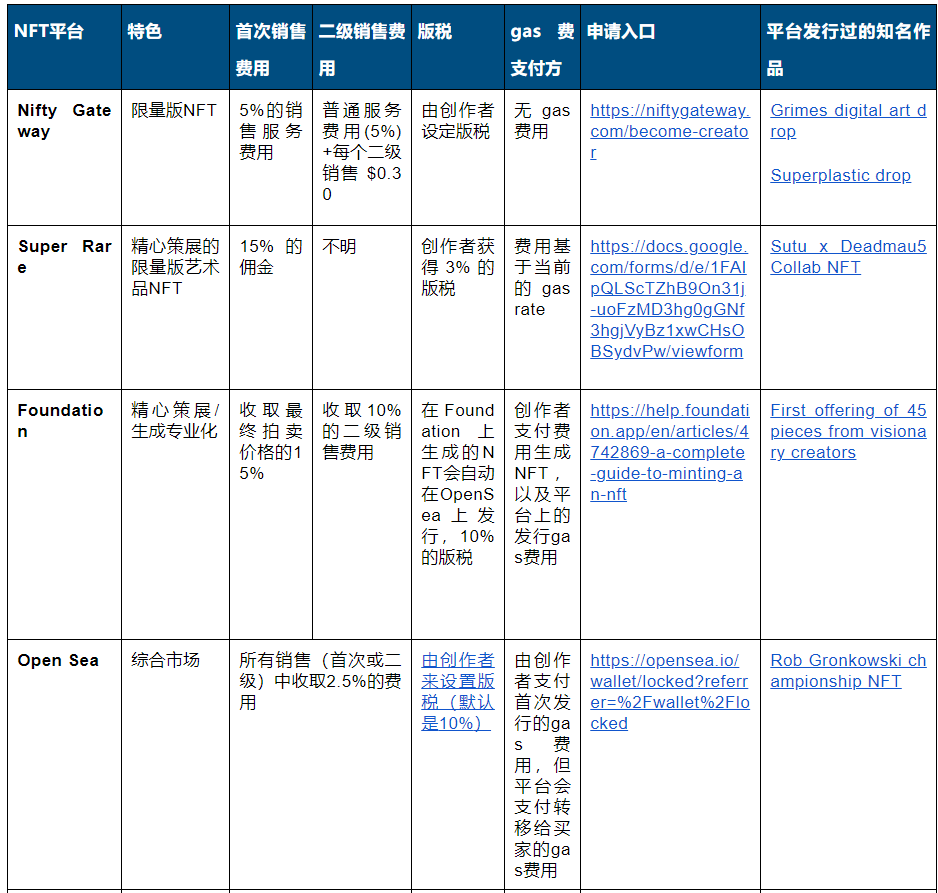Click the 费用基于当前的 gas rate cell
This screenshot has height=893, width=938.
point(542,307)
